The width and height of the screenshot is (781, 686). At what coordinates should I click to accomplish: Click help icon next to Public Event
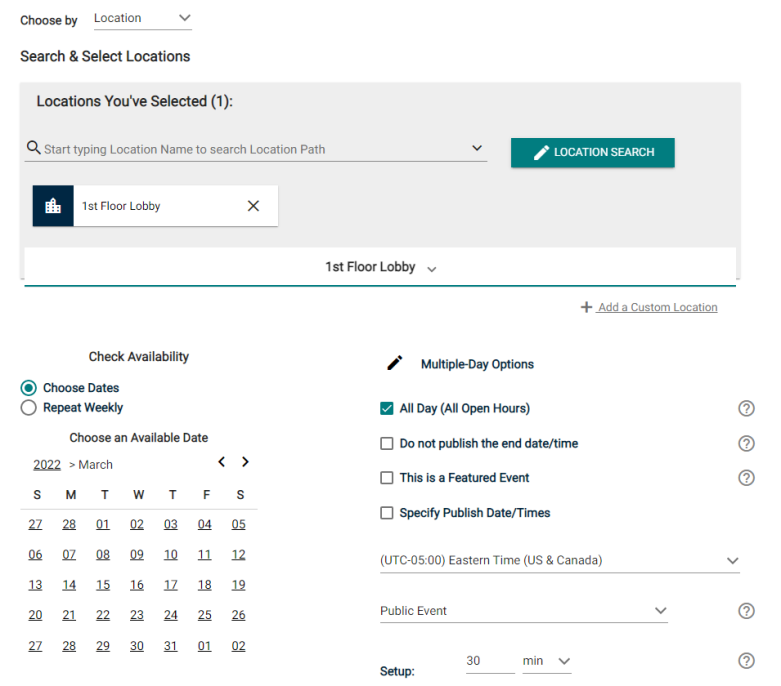745,611
